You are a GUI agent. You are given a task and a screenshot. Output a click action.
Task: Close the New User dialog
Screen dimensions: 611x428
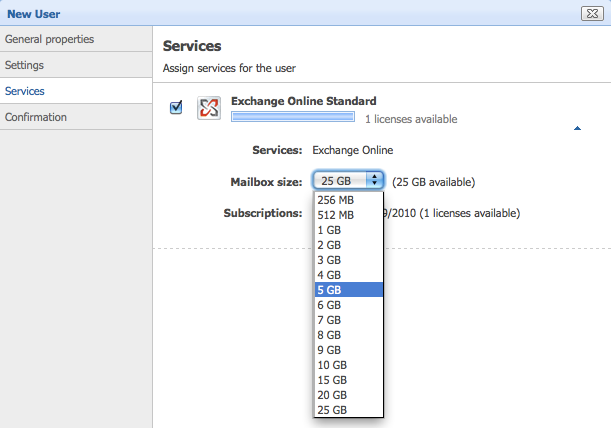(592, 14)
